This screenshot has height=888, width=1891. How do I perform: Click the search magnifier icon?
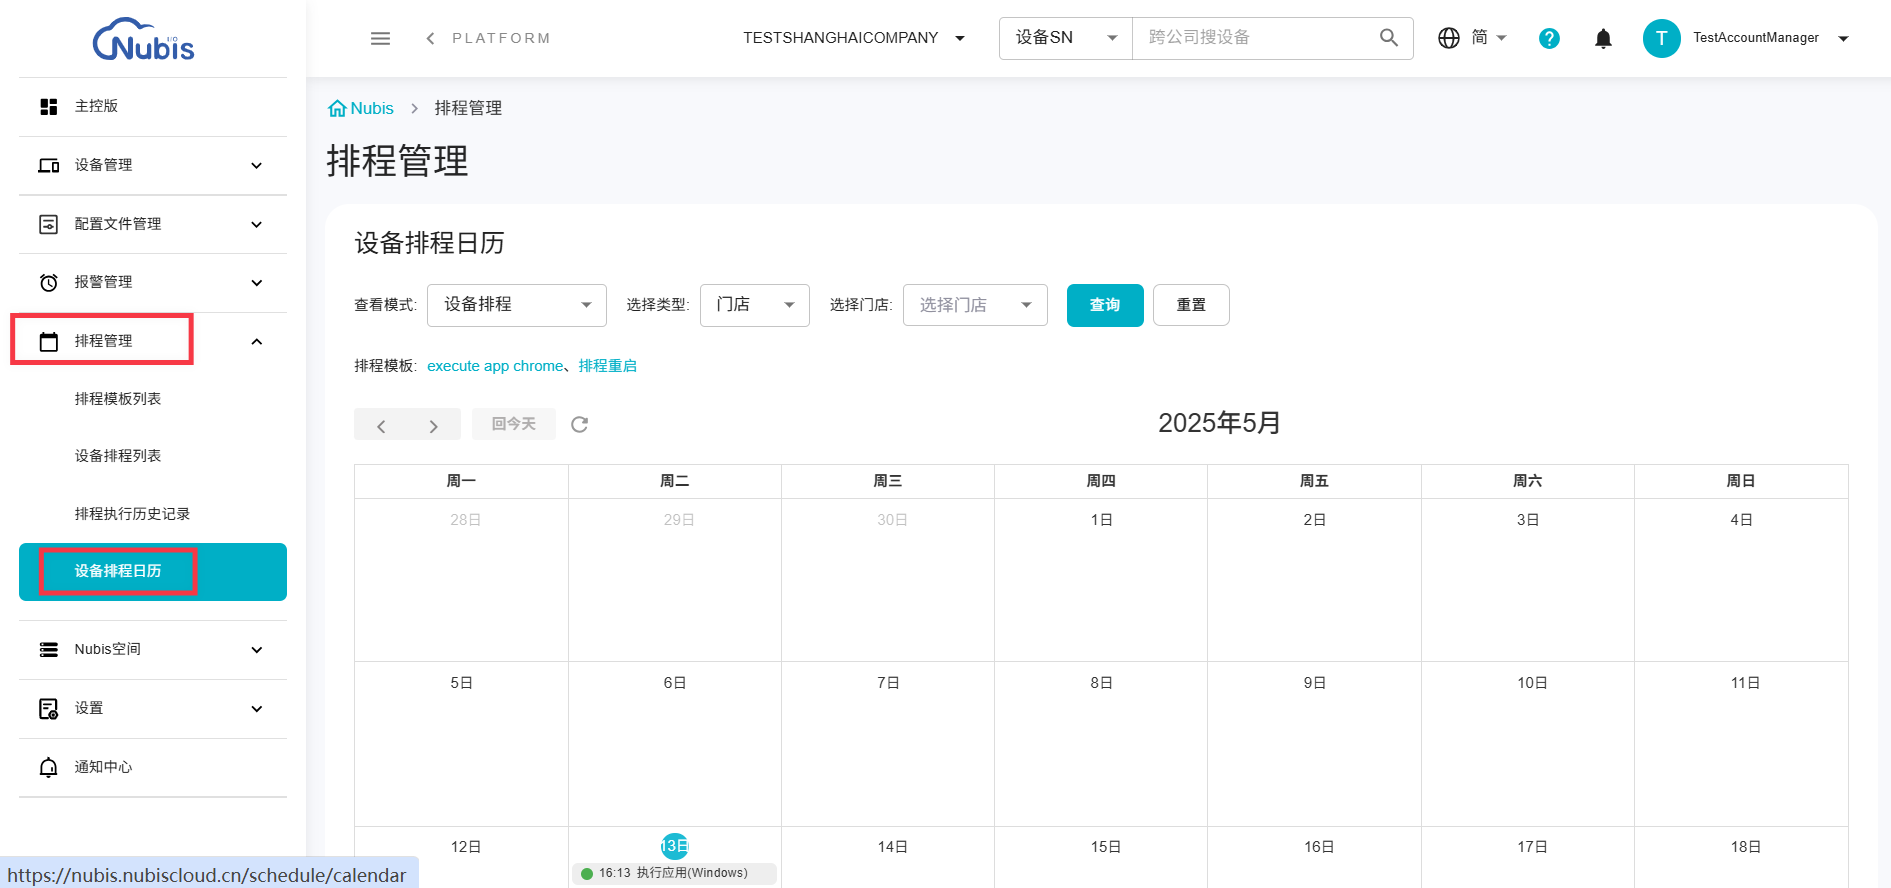click(x=1388, y=38)
